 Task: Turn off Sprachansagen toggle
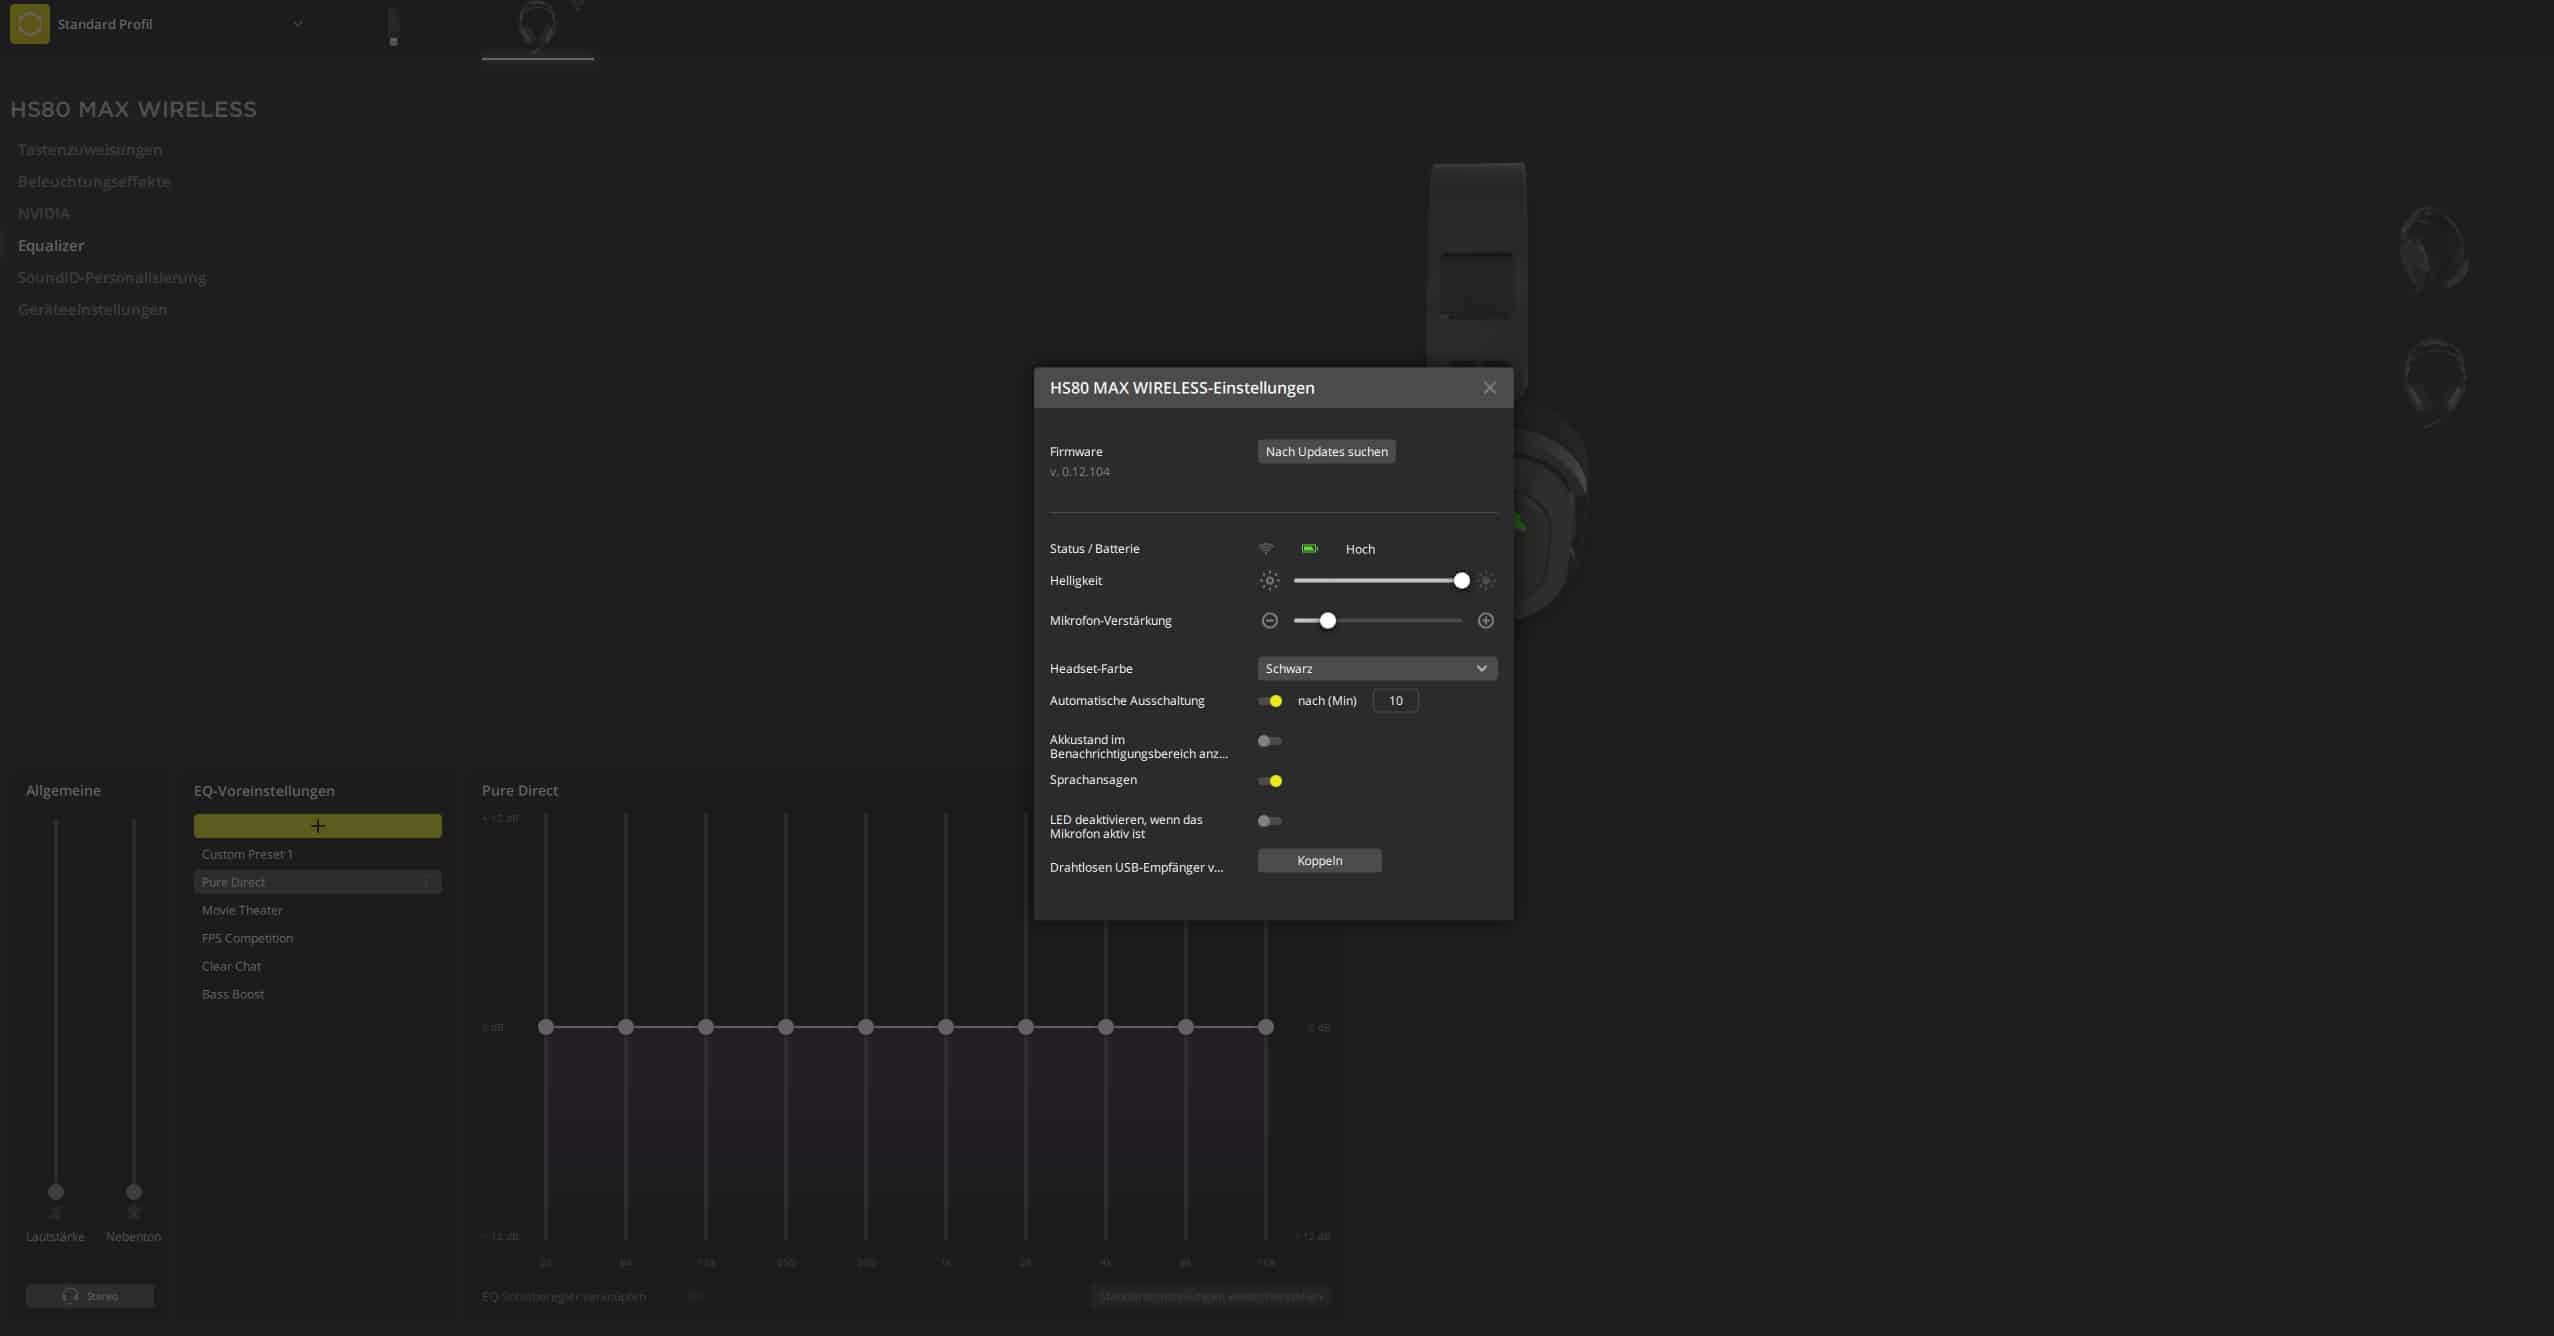tap(1270, 781)
